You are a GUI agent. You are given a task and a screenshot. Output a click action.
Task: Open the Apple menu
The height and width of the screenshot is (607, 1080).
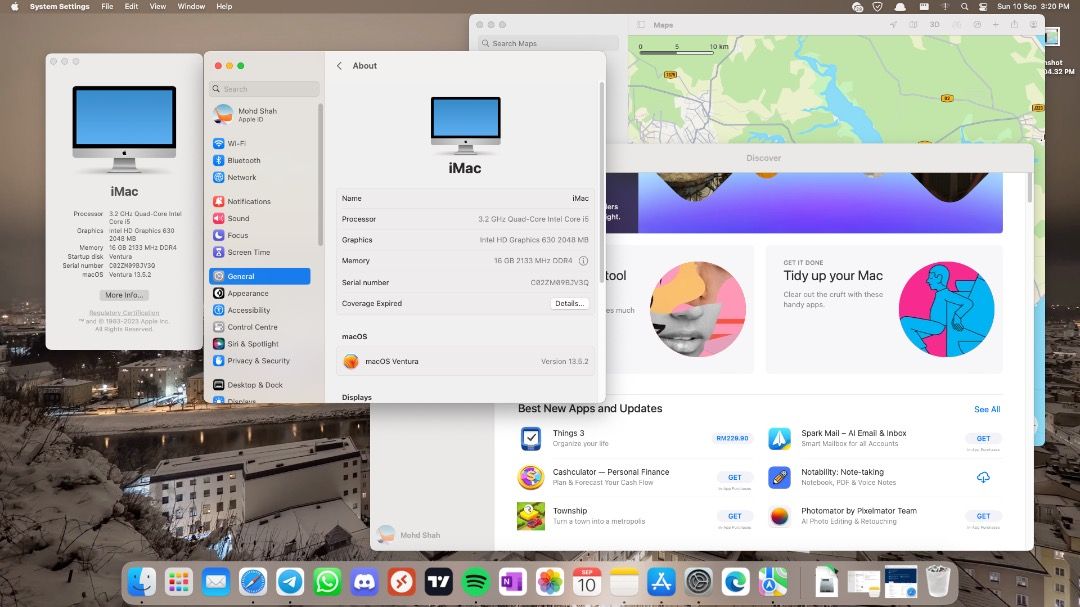tap(14, 6)
